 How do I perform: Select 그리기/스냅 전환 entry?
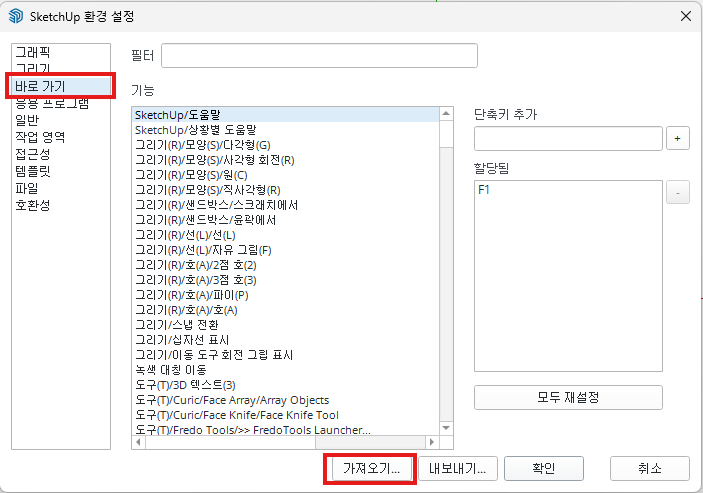click(x=286, y=325)
